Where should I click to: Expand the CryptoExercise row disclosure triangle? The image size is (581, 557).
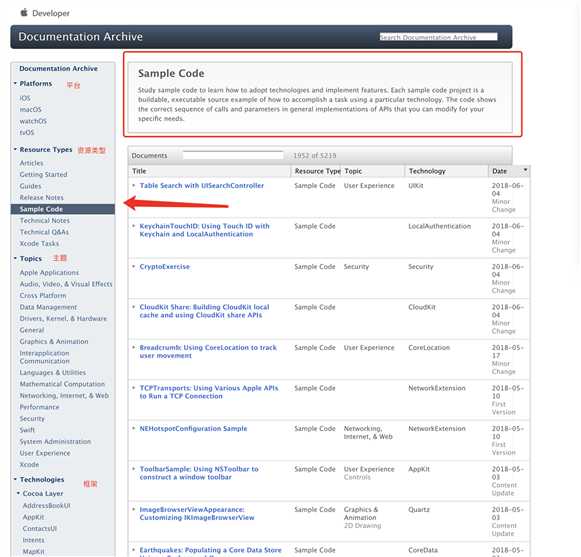click(134, 266)
